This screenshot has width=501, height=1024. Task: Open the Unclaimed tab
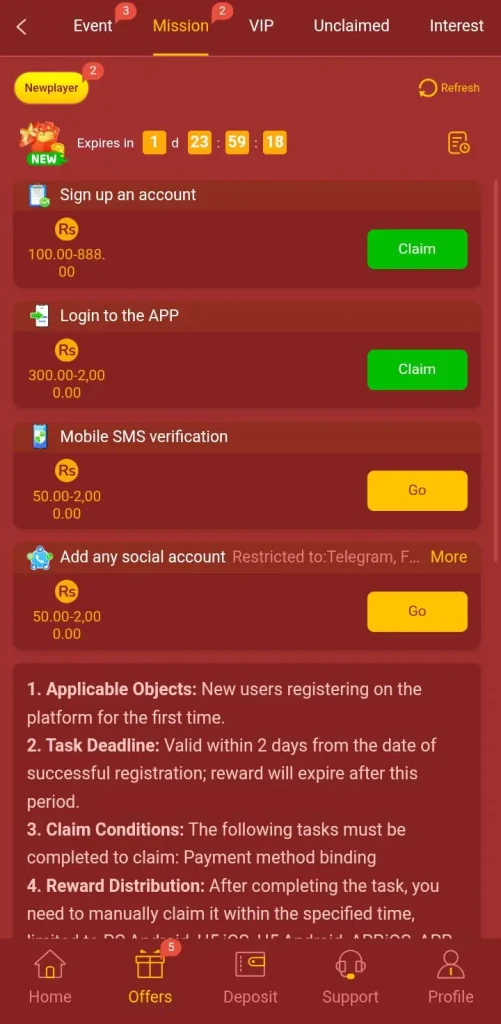point(351,26)
